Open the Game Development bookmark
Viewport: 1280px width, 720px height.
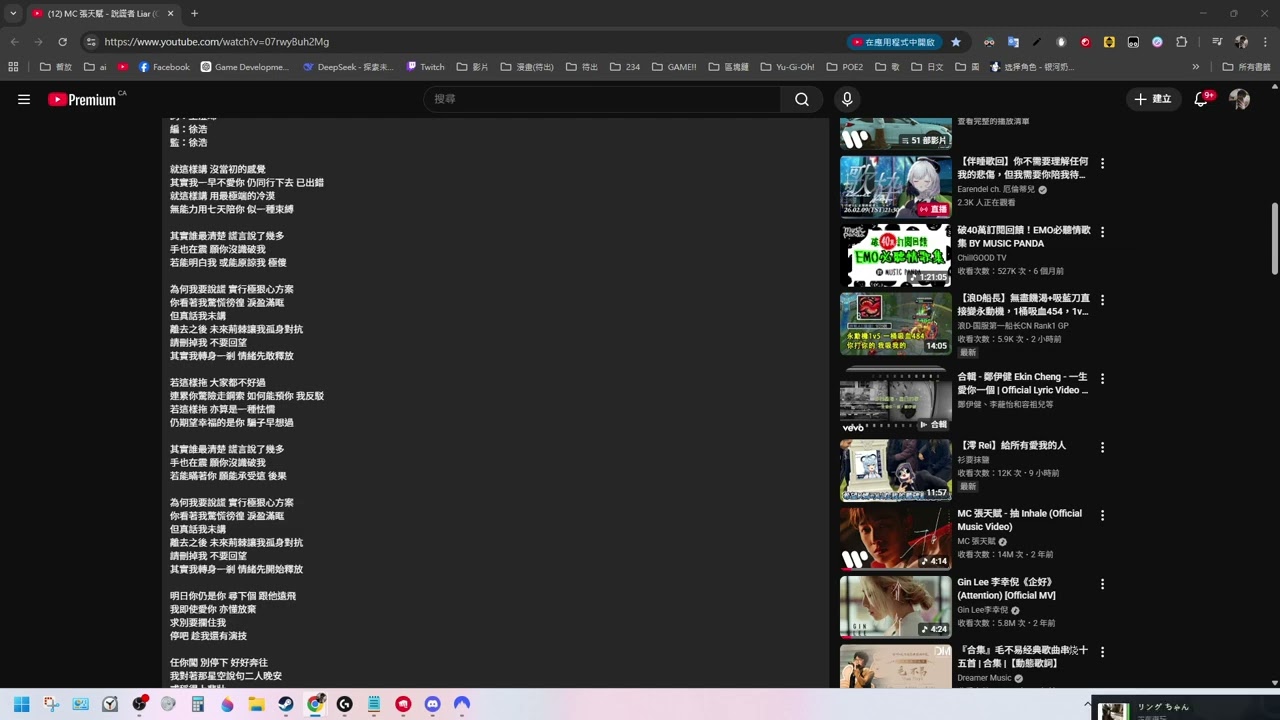pos(245,67)
